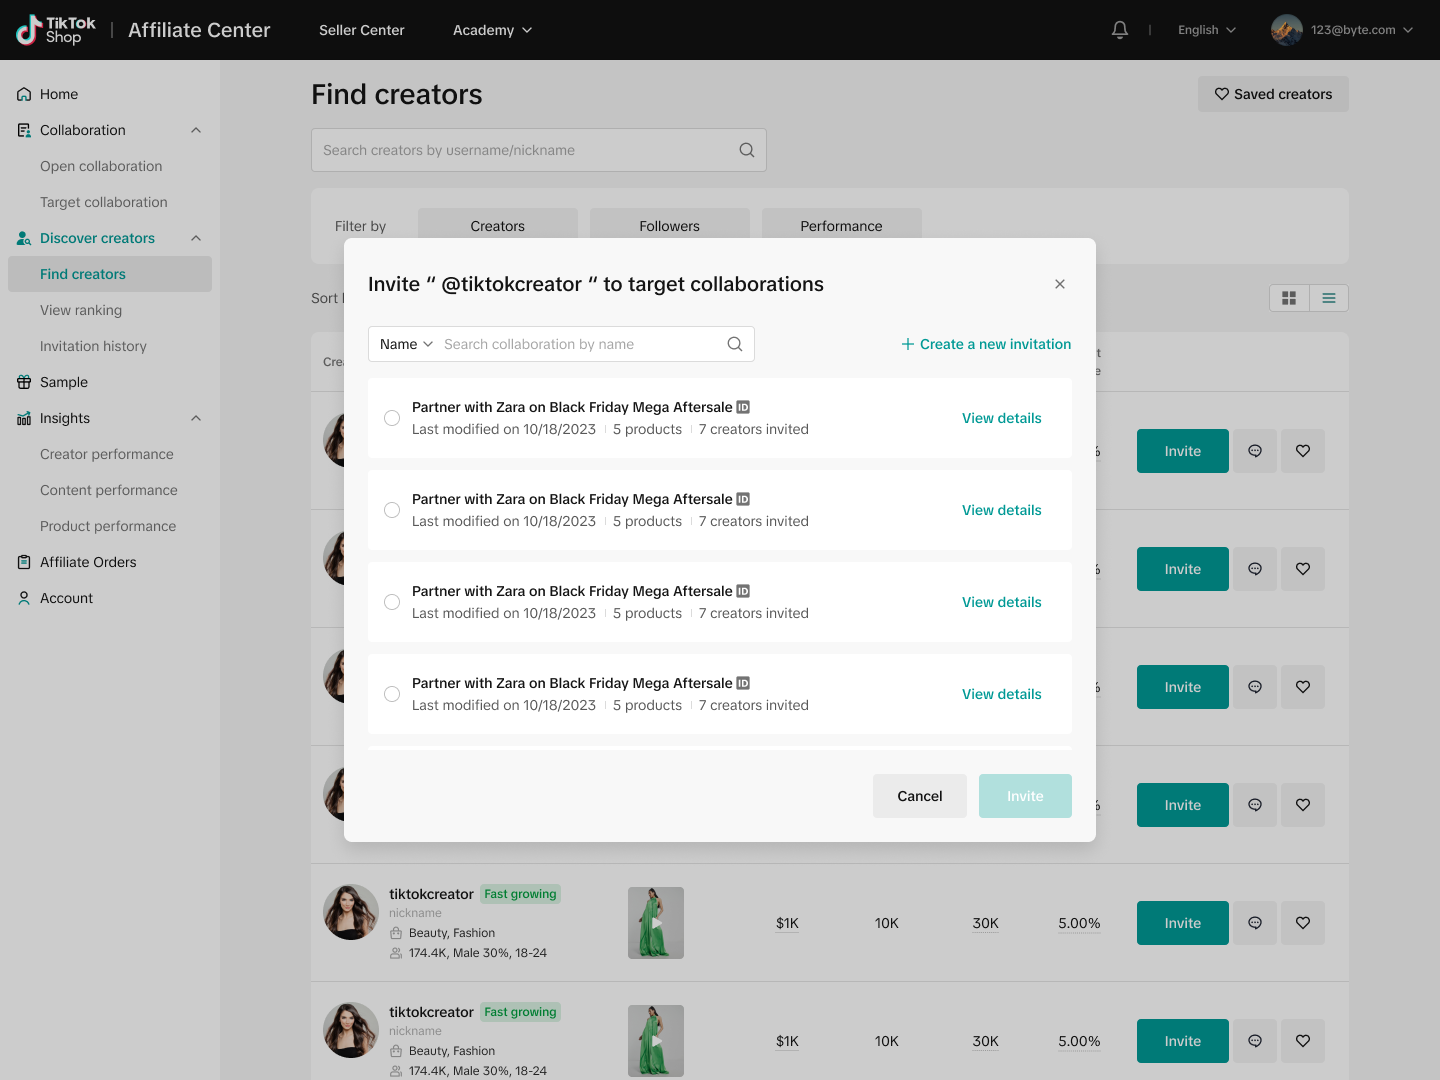The image size is (1440, 1080).
Task: Open the user profile avatar
Action: [x=1286, y=30]
